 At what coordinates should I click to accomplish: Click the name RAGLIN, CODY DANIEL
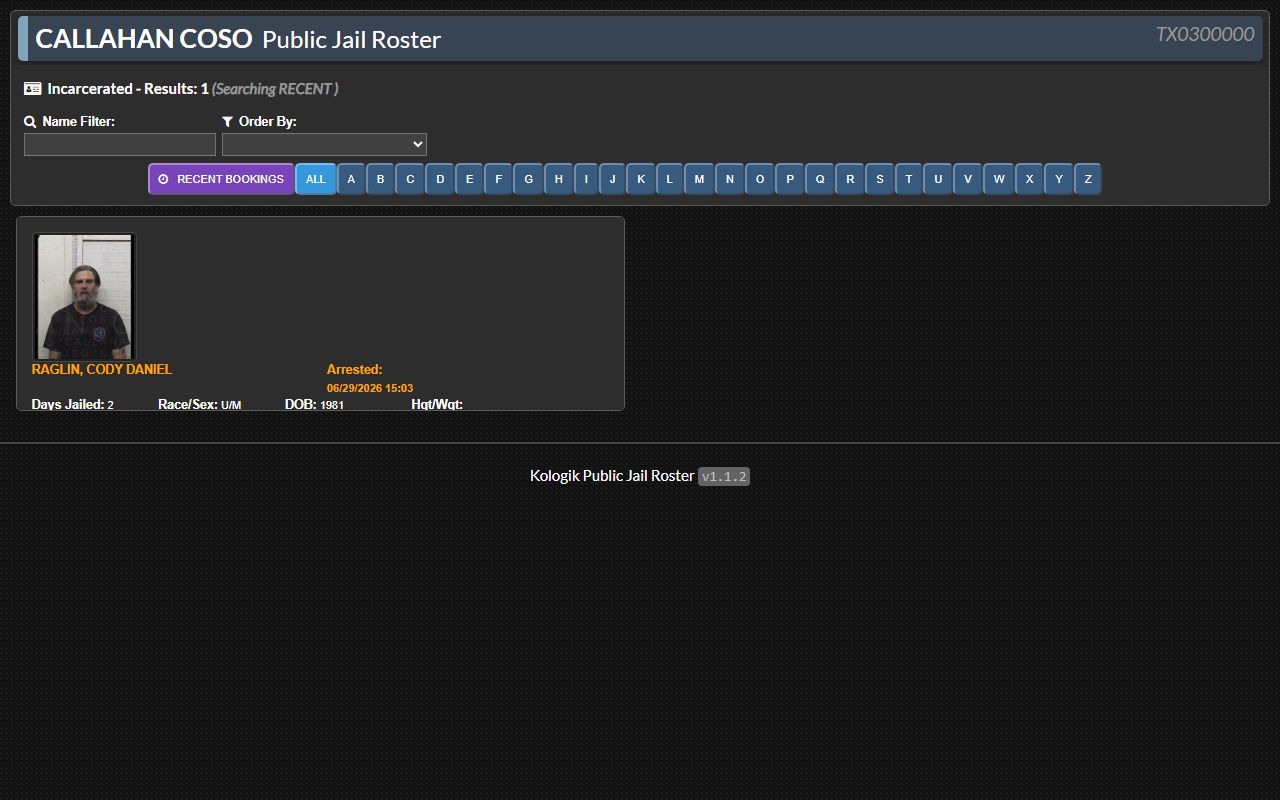click(x=102, y=369)
